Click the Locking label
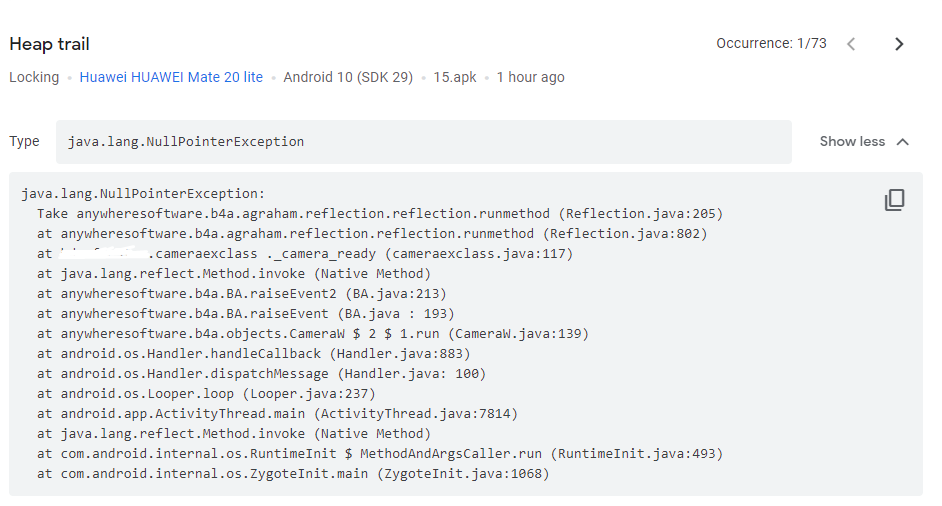 [34, 77]
